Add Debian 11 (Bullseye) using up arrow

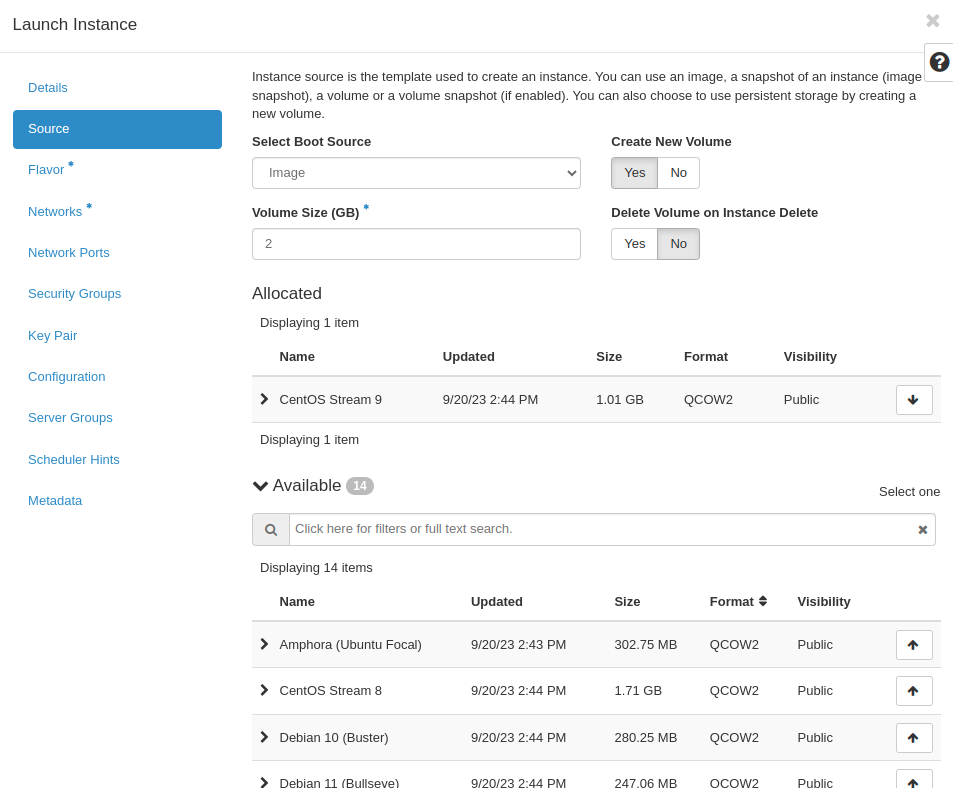pos(913,780)
